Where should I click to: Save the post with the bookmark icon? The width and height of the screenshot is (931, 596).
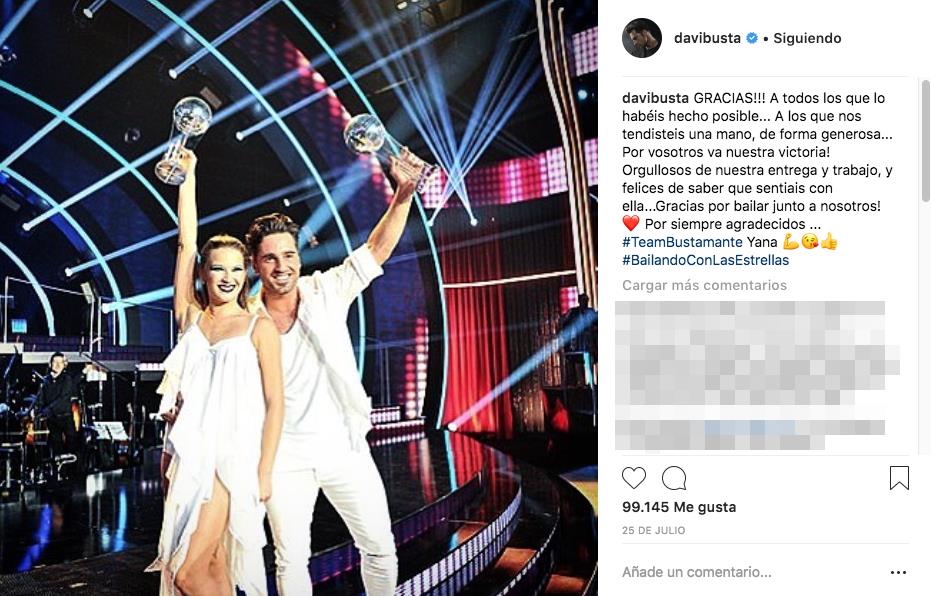tap(899, 478)
